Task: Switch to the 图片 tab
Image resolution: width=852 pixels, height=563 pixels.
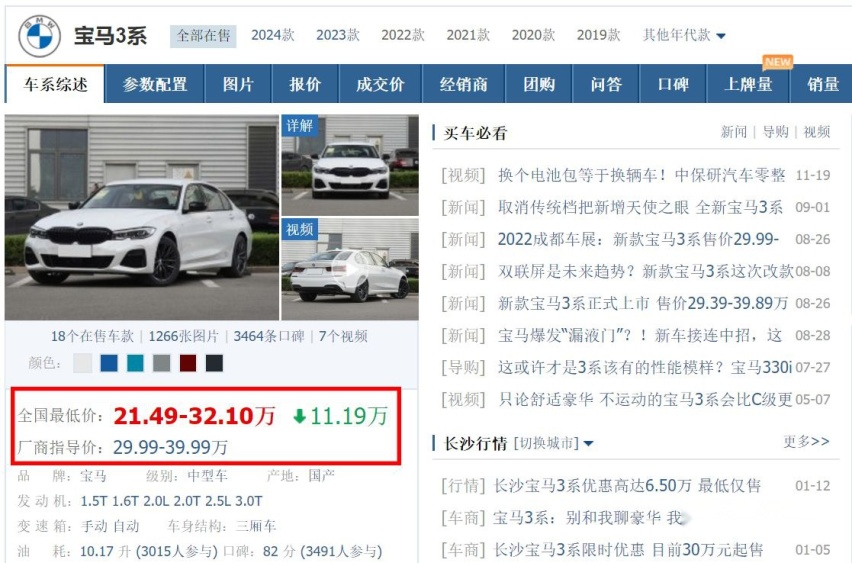Action: [238, 84]
